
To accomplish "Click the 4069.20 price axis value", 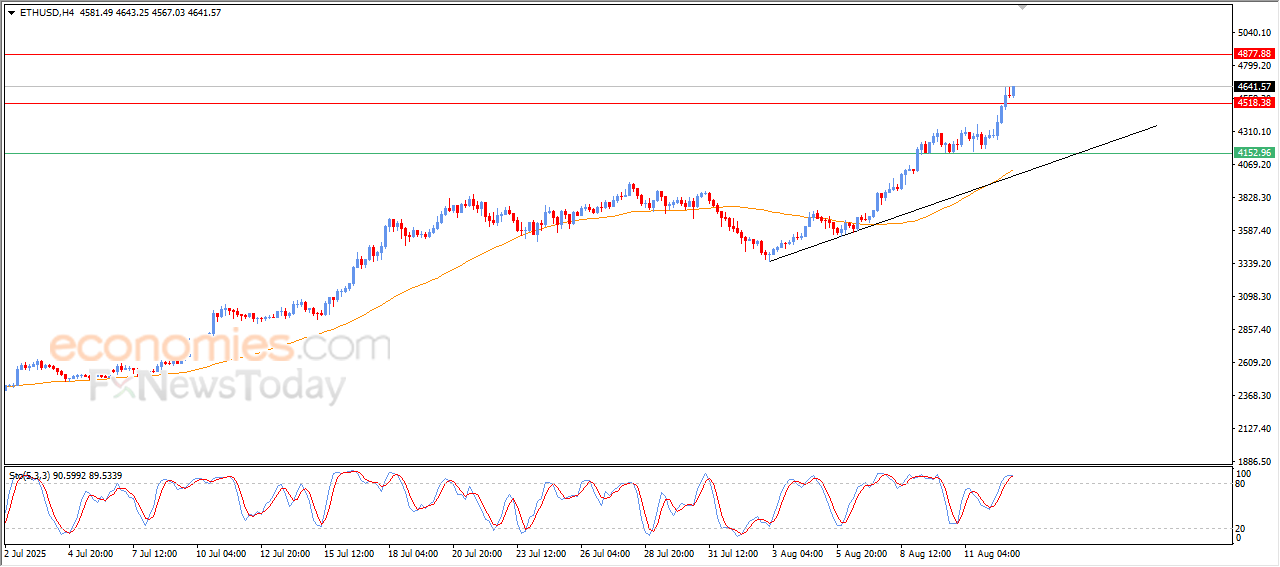I will pos(1254,165).
